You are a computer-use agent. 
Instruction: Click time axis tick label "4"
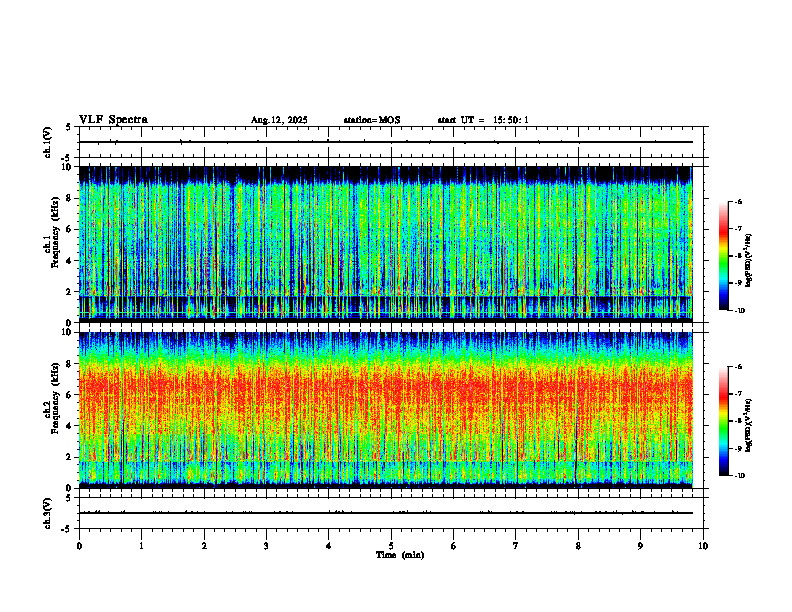pyautogui.click(x=329, y=546)
